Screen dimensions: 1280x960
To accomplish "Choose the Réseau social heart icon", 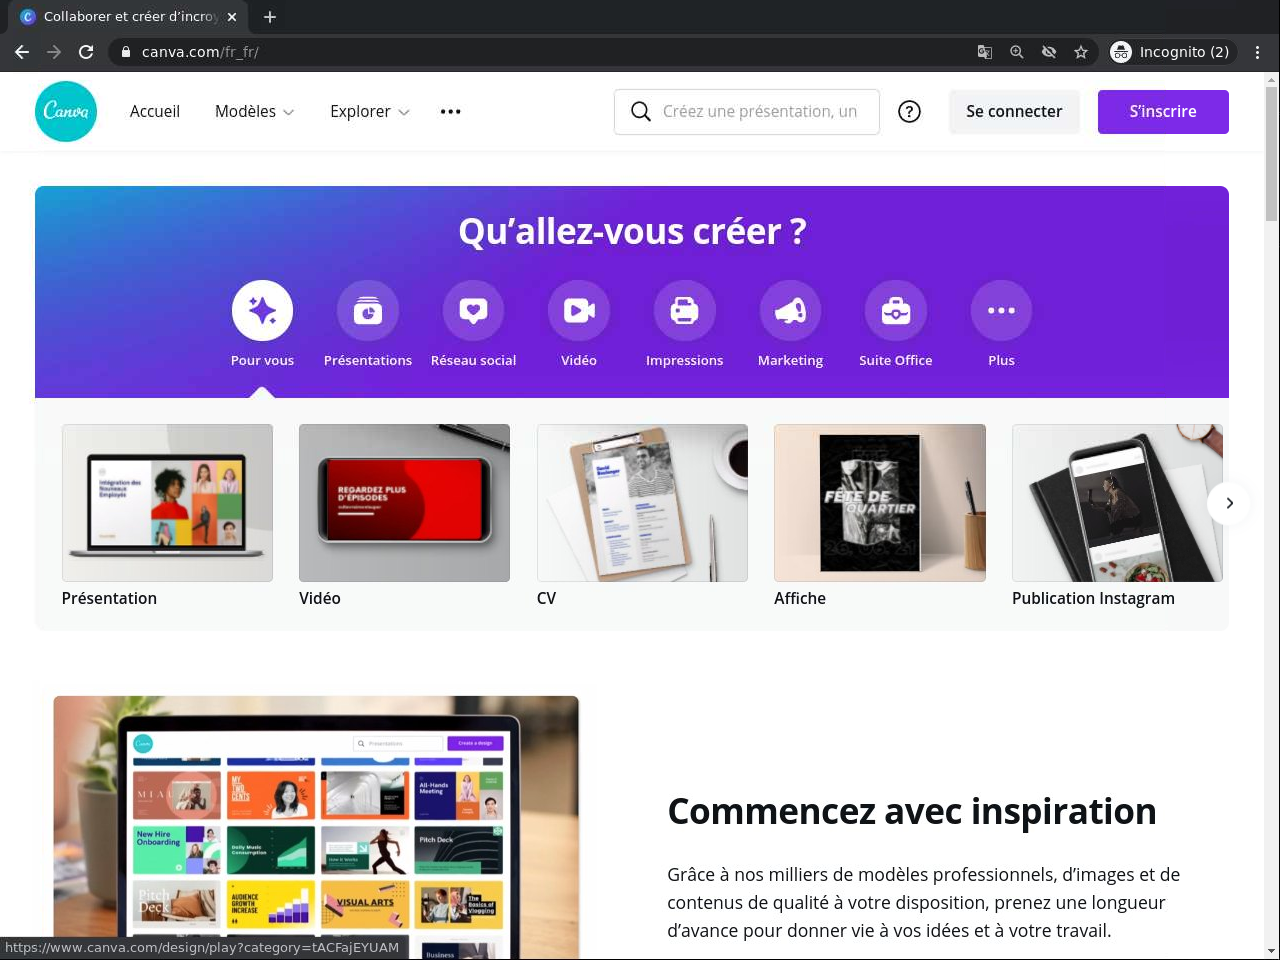I will tap(473, 311).
